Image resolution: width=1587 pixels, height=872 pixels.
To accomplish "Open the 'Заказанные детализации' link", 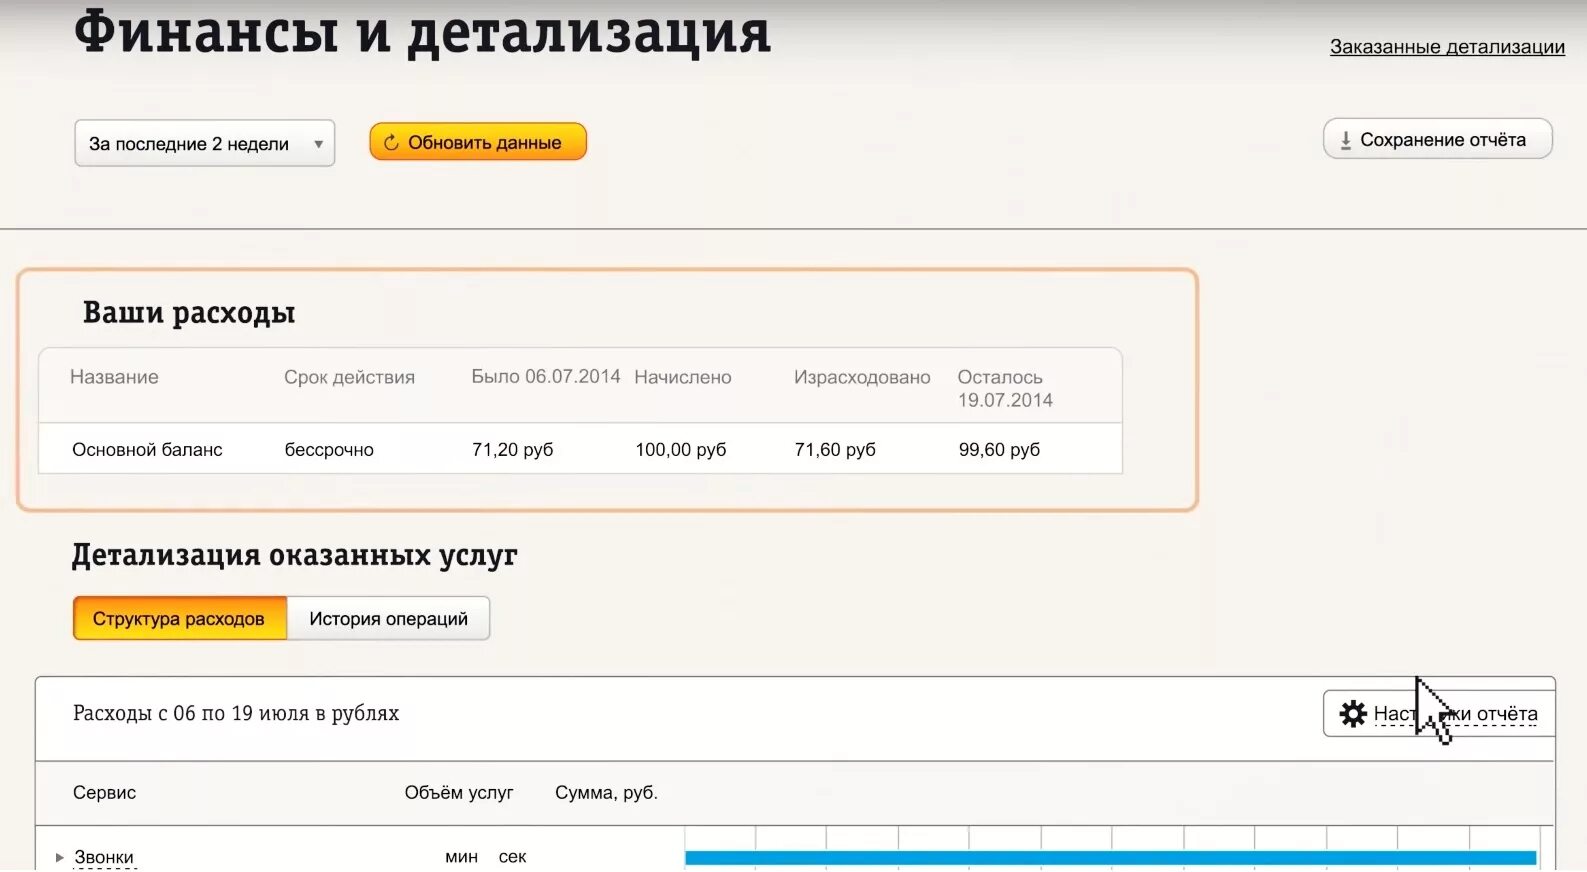I will point(1447,47).
